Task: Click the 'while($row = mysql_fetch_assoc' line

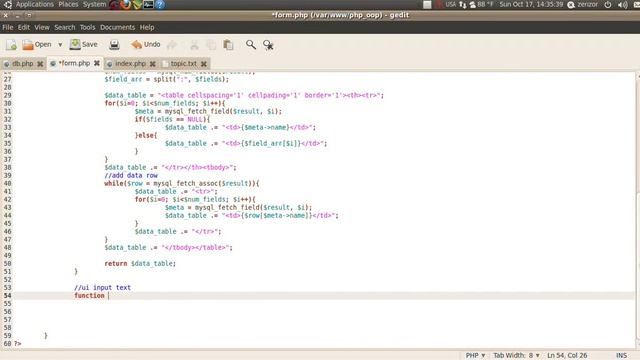Action: [x=182, y=183]
